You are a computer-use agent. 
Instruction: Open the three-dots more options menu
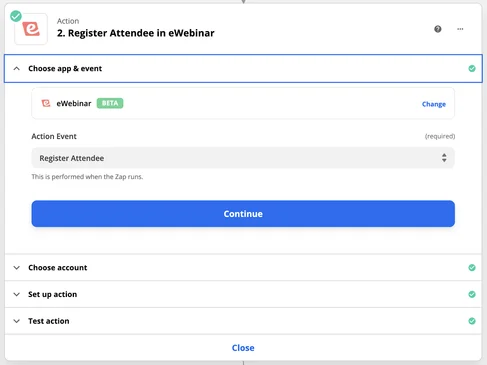tap(460, 29)
